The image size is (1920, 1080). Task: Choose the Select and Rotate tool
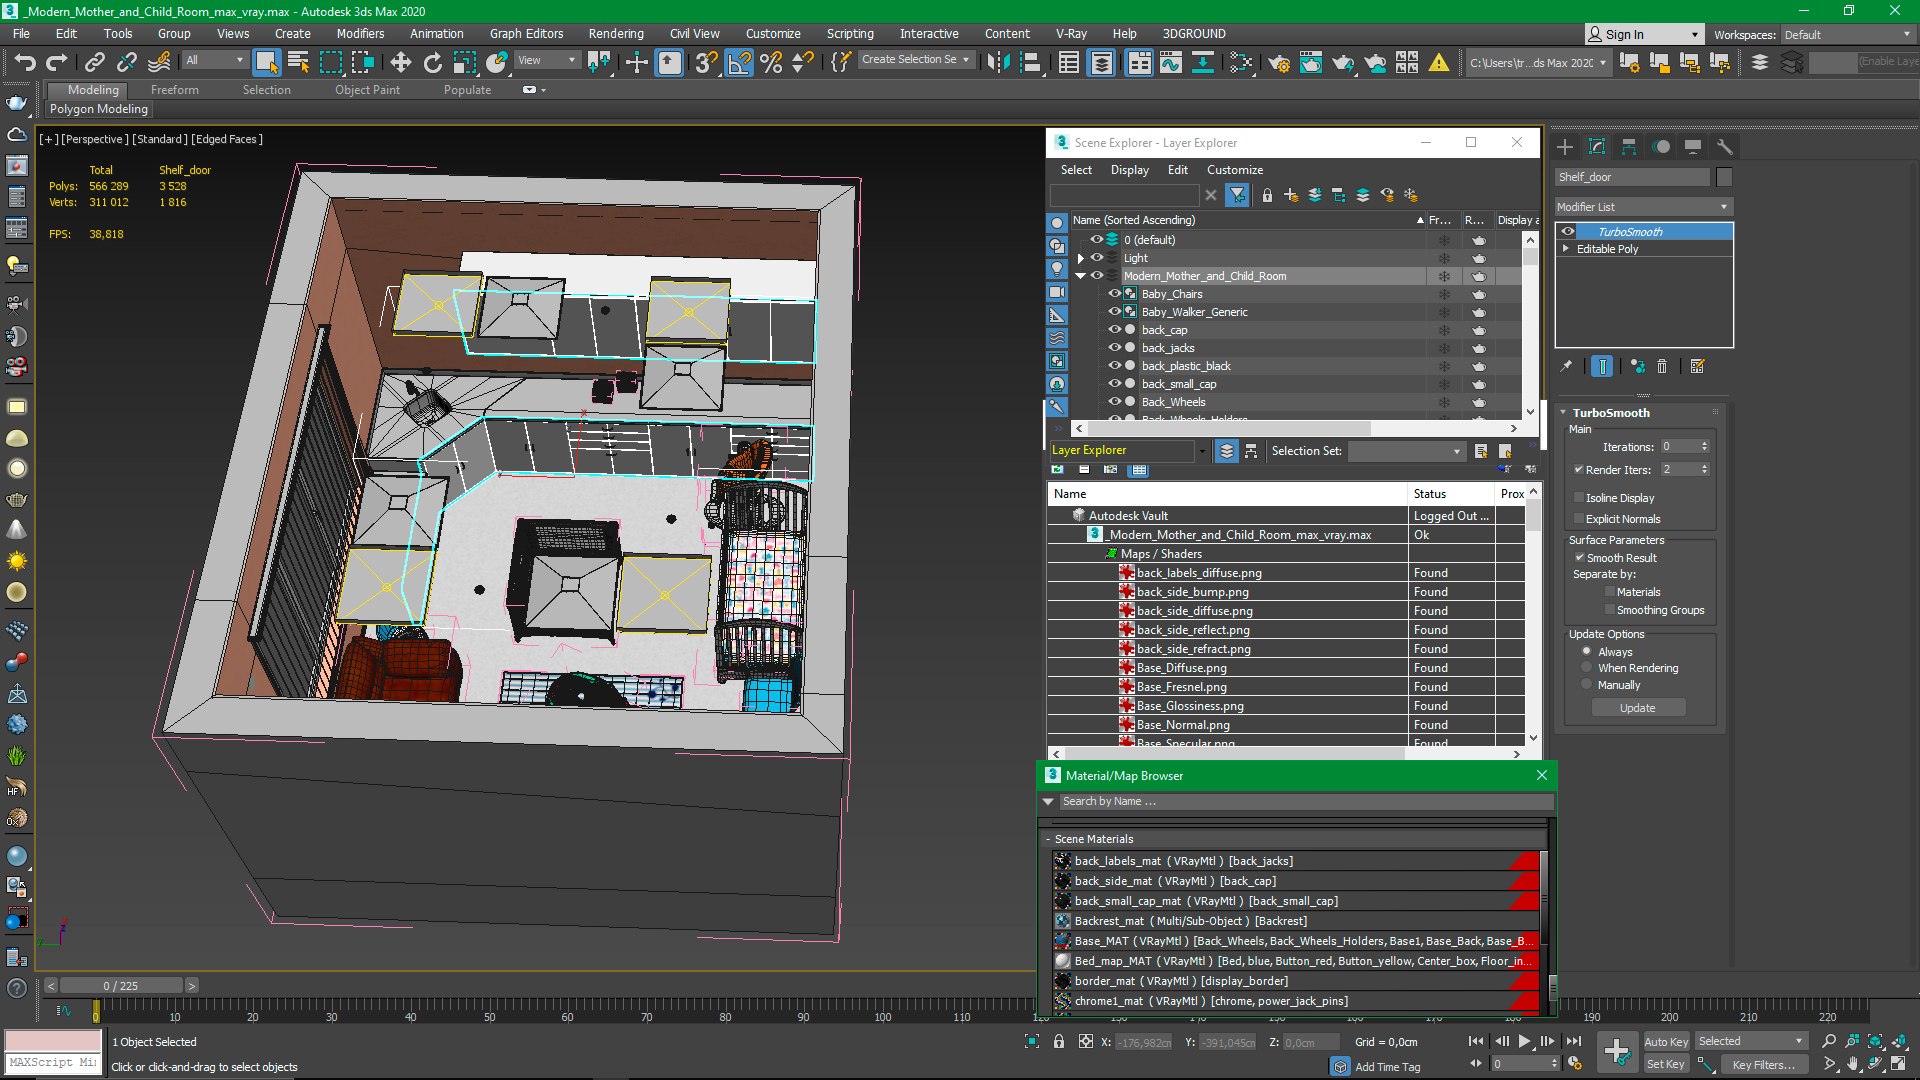coord(432,62)
